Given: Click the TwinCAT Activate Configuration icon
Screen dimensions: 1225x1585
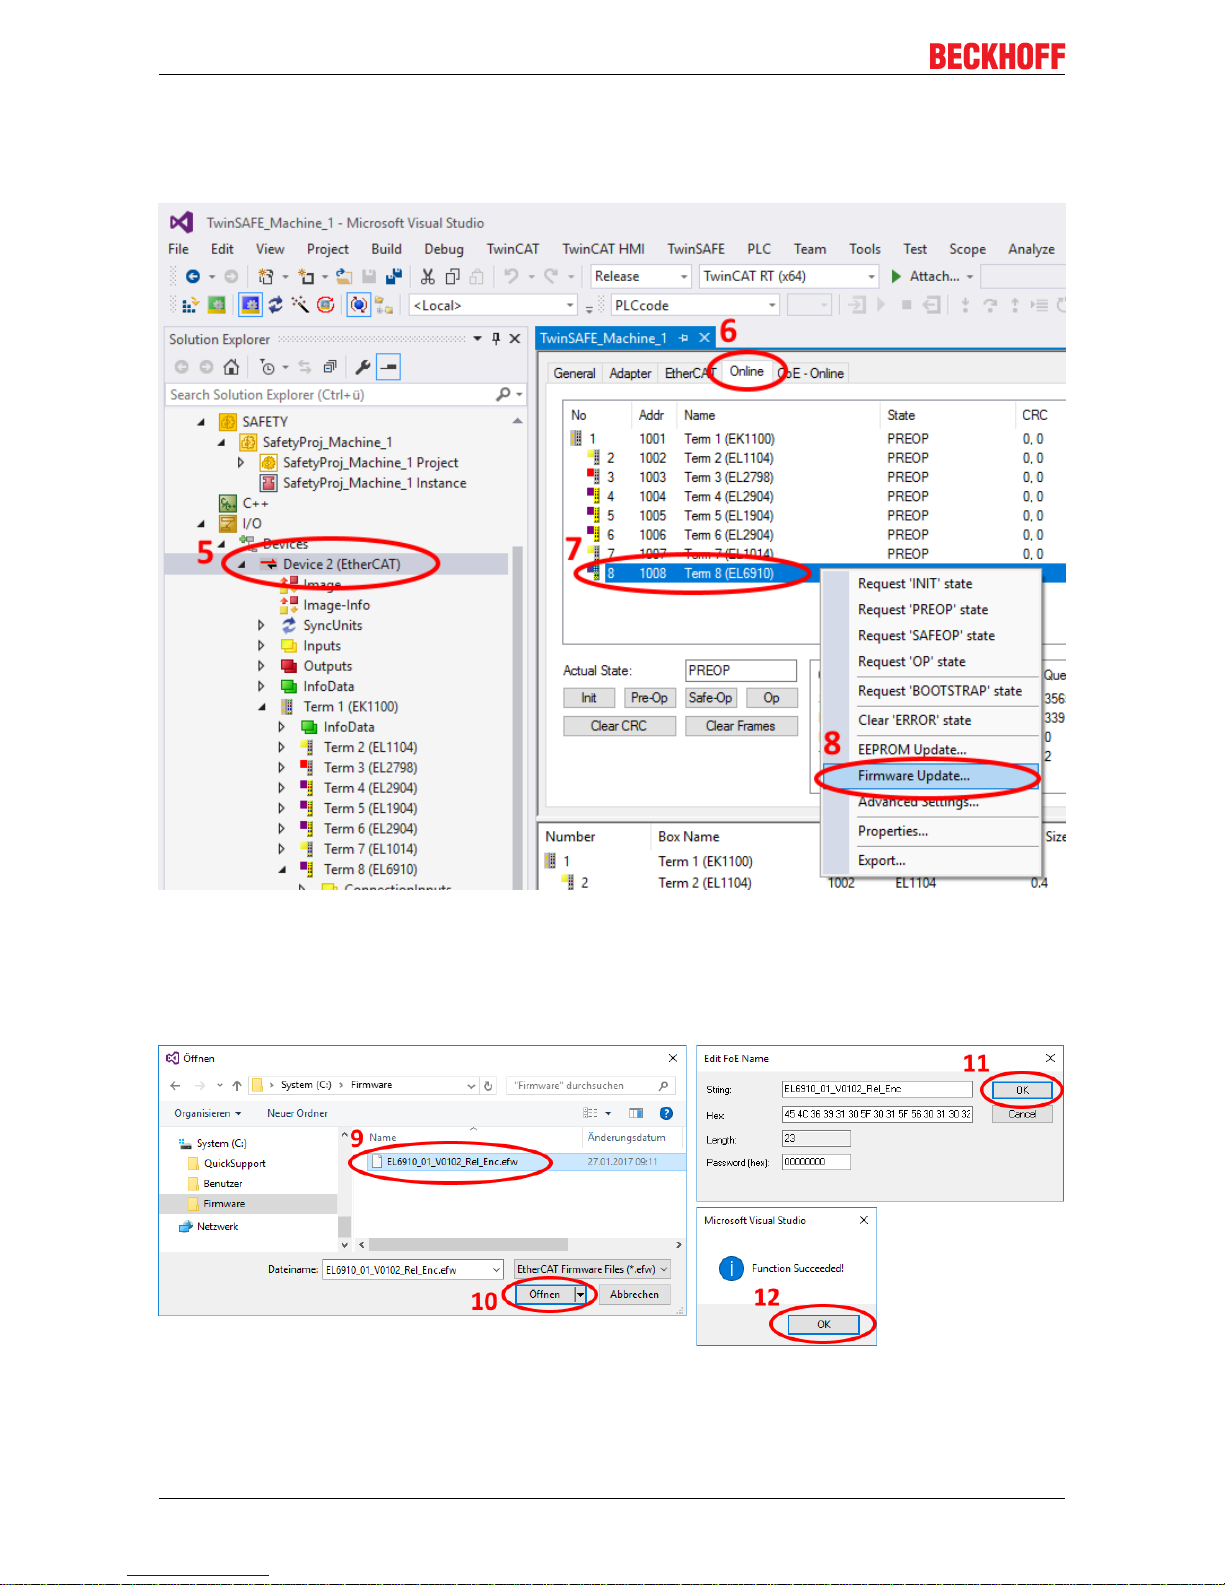Looking at the screenshot, I should (x=189, y=305).
